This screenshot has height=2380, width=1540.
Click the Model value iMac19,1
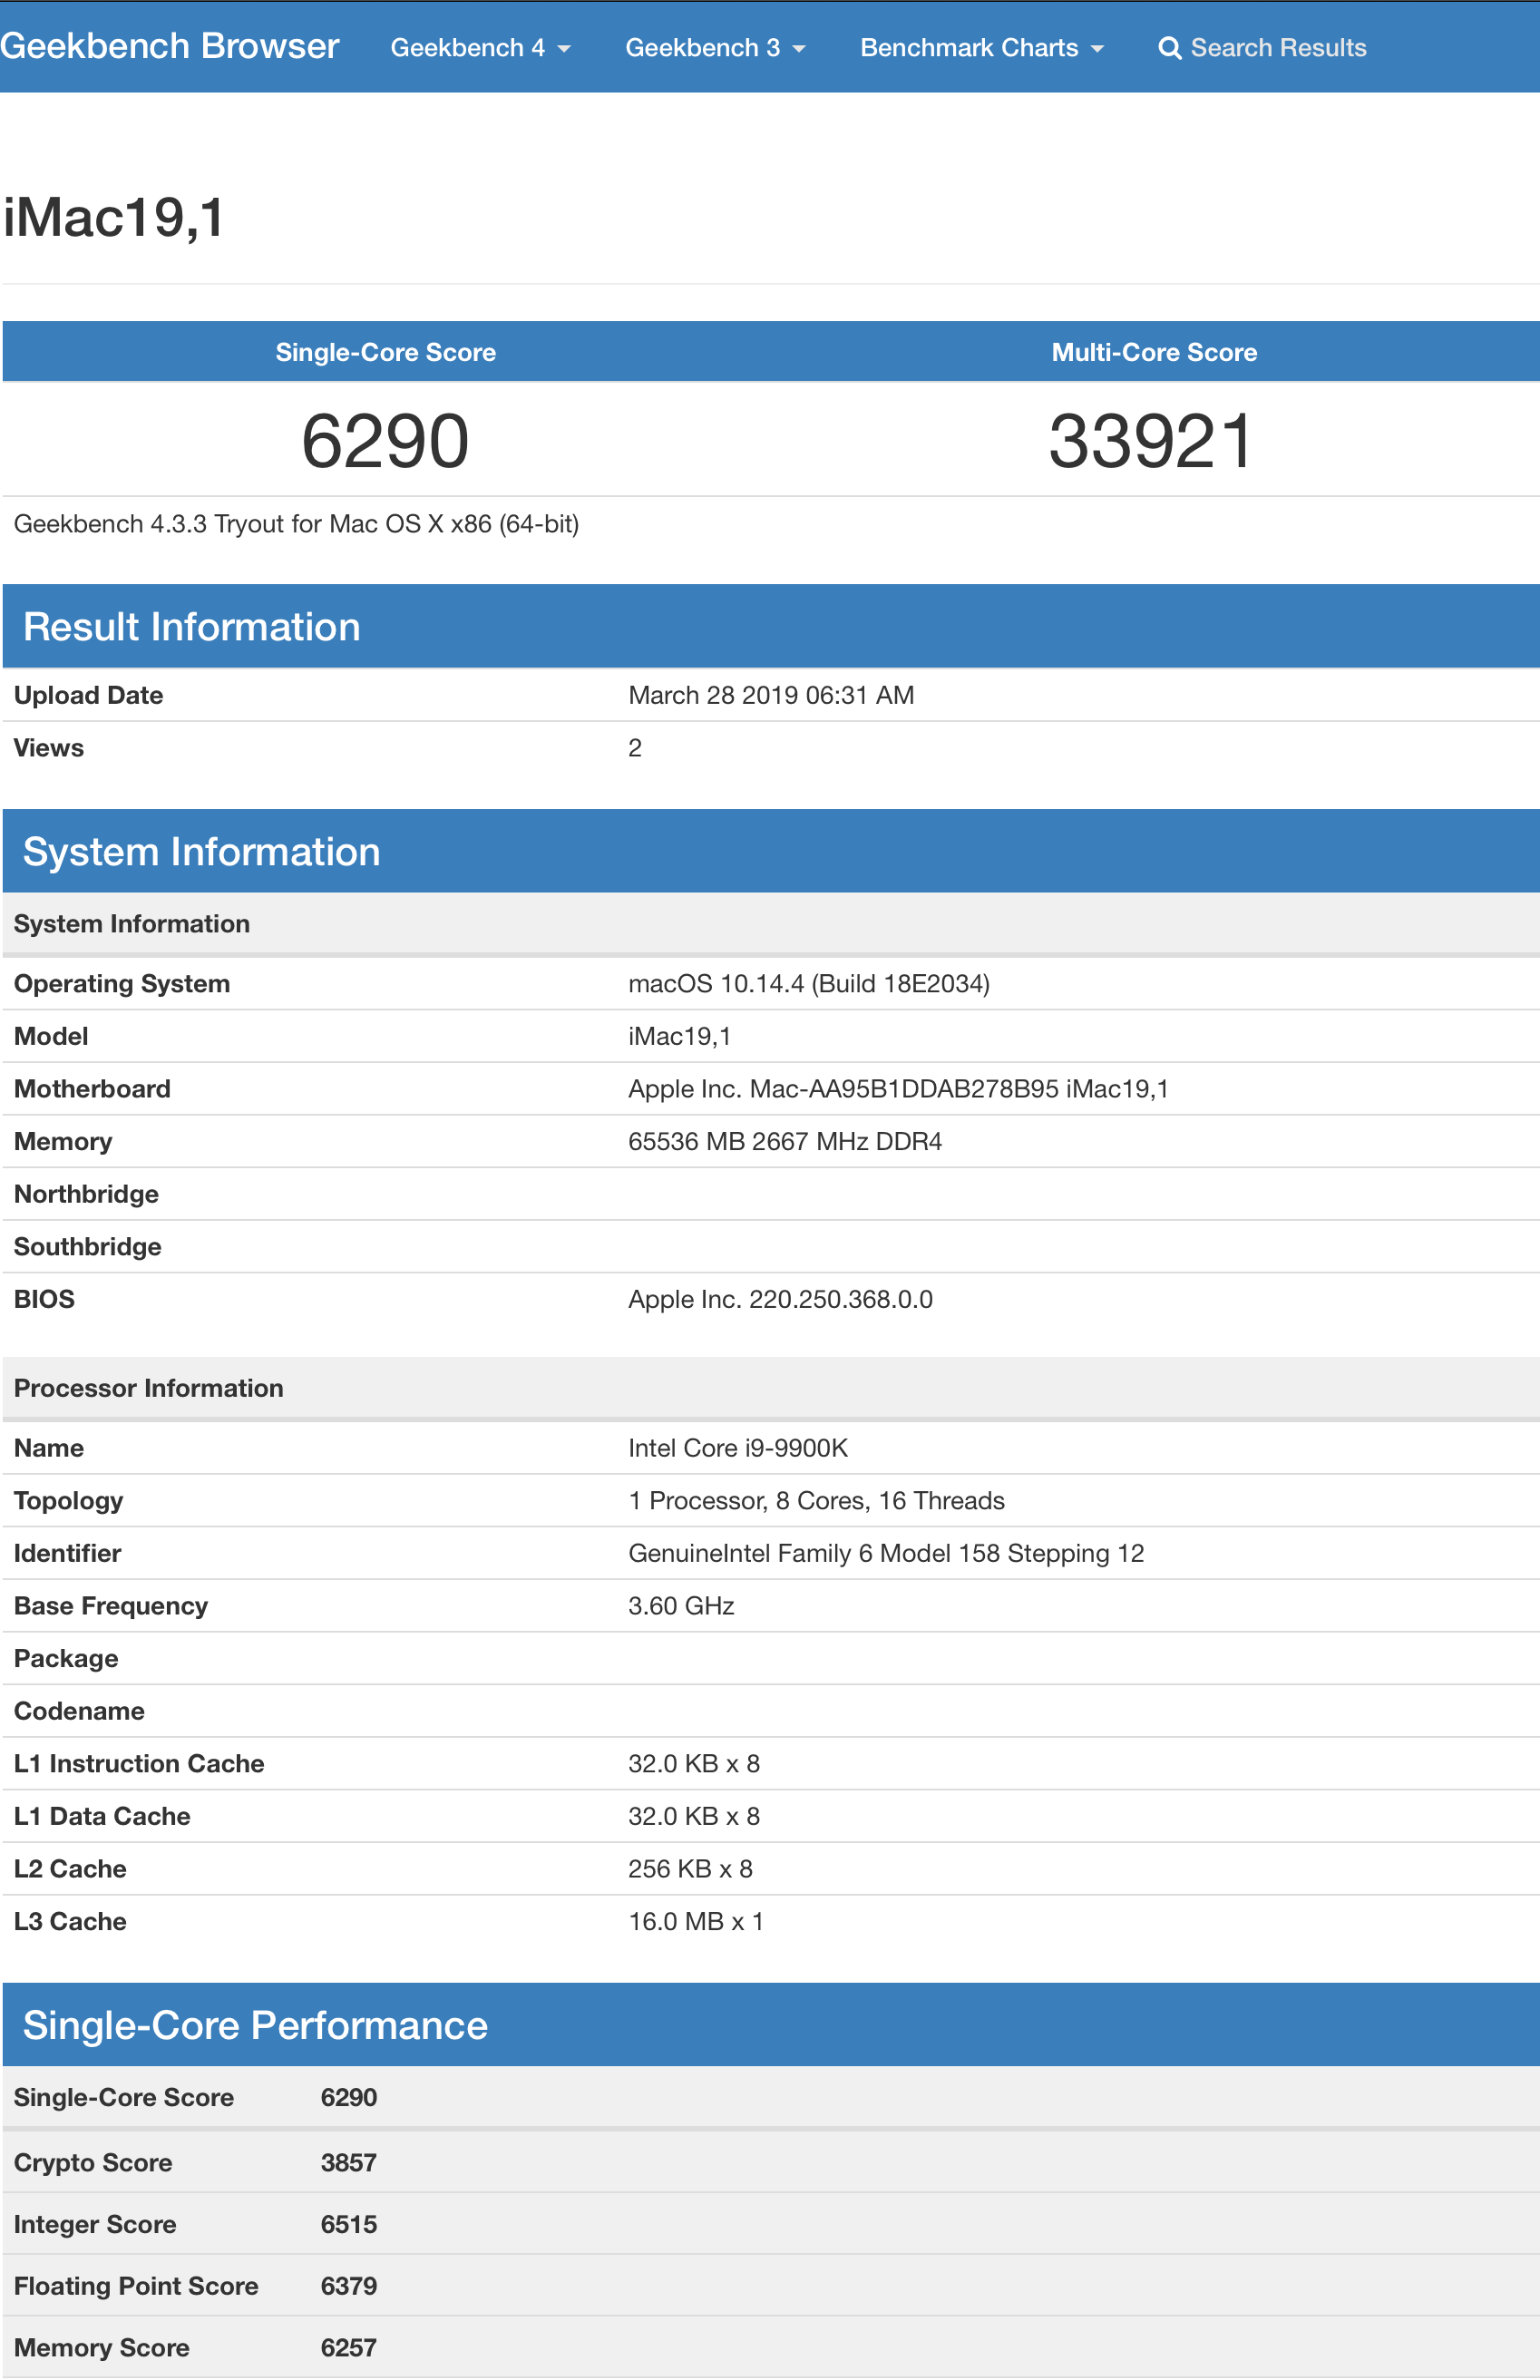click(x=680, y=1036)
